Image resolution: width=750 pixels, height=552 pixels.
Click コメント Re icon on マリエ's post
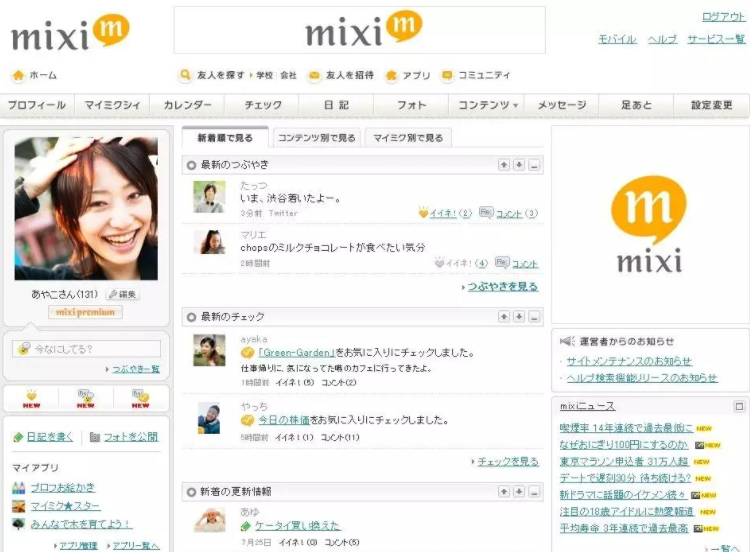tap(502, 262)
